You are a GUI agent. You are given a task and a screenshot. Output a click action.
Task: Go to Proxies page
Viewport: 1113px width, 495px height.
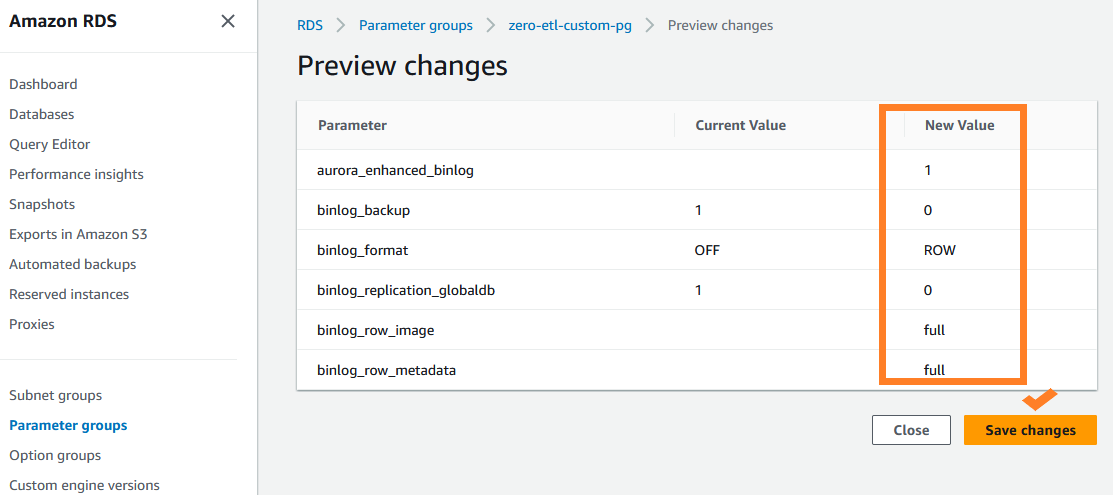pyautogui.click(x=32, y=324)
